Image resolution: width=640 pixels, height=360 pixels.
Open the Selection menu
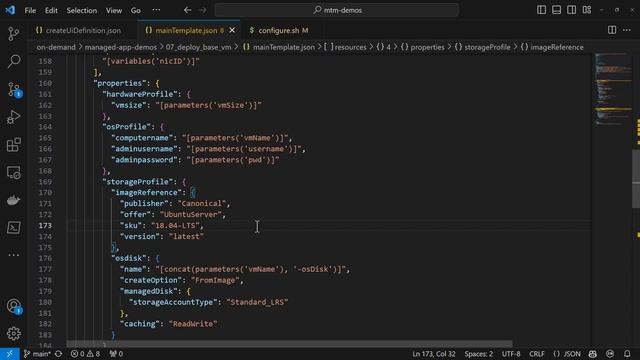[82, 10]
